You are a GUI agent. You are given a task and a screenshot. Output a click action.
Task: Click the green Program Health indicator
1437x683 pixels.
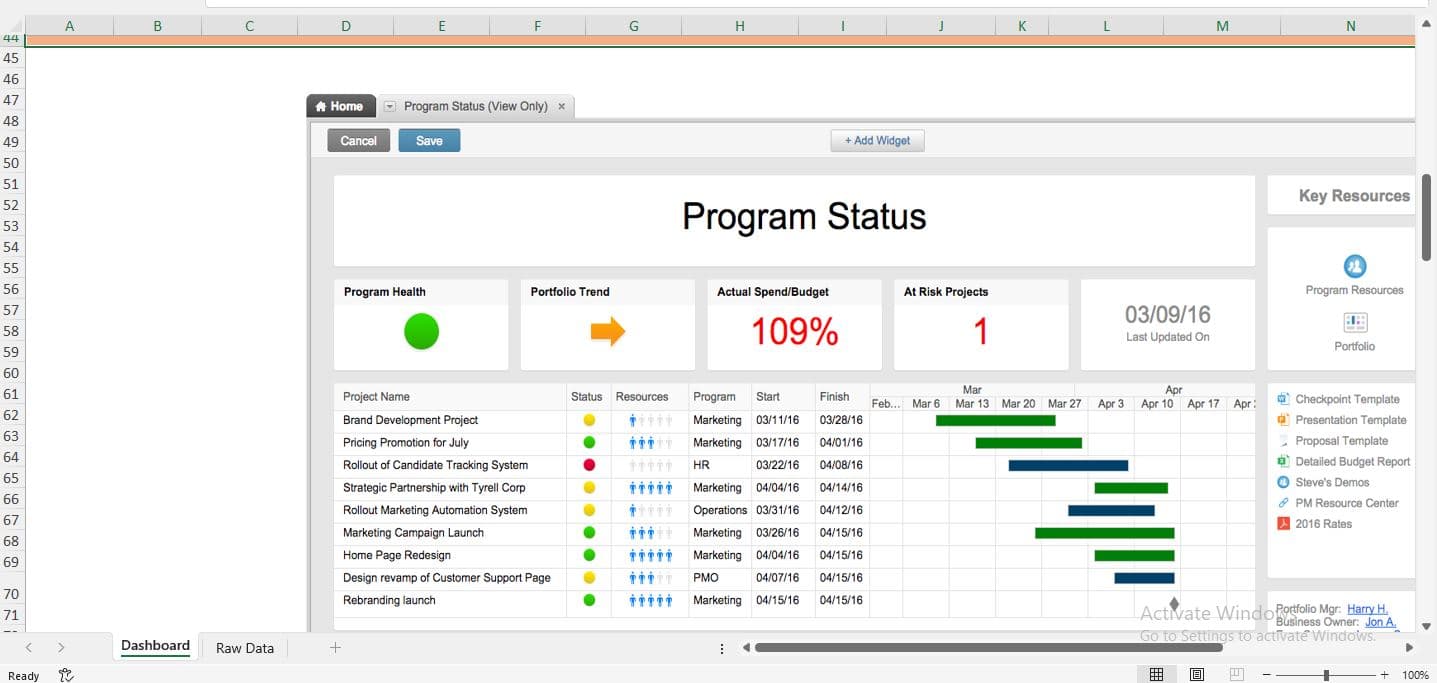click(x=421, y=331)
